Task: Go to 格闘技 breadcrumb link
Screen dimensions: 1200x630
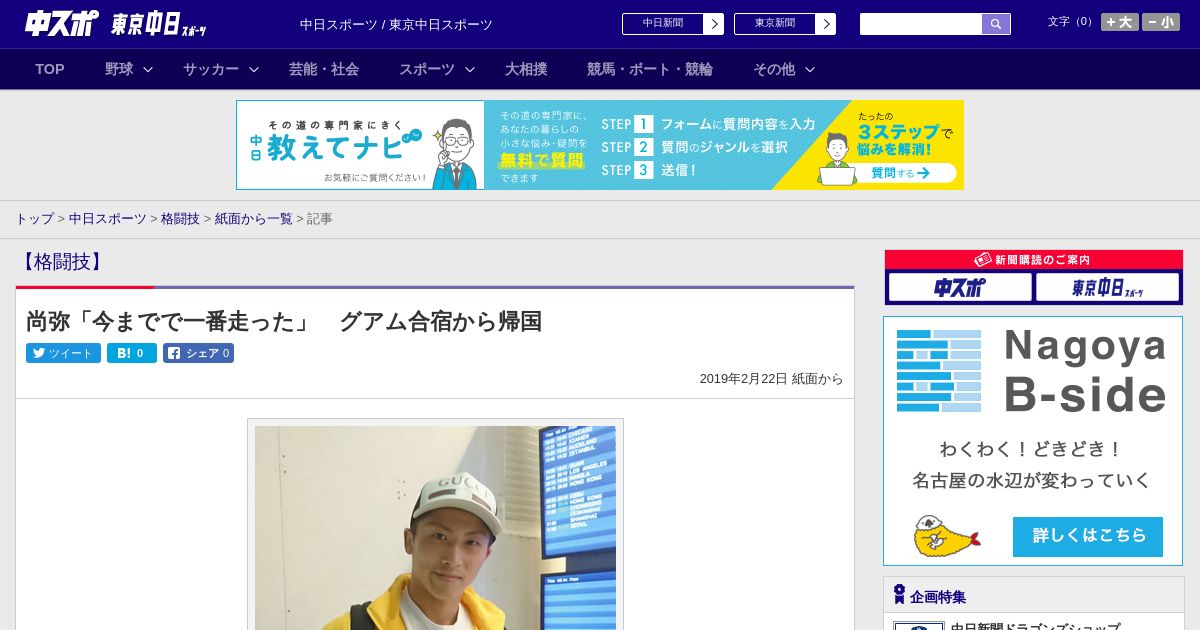Action: pyautogui.click(x=180, y=218)
